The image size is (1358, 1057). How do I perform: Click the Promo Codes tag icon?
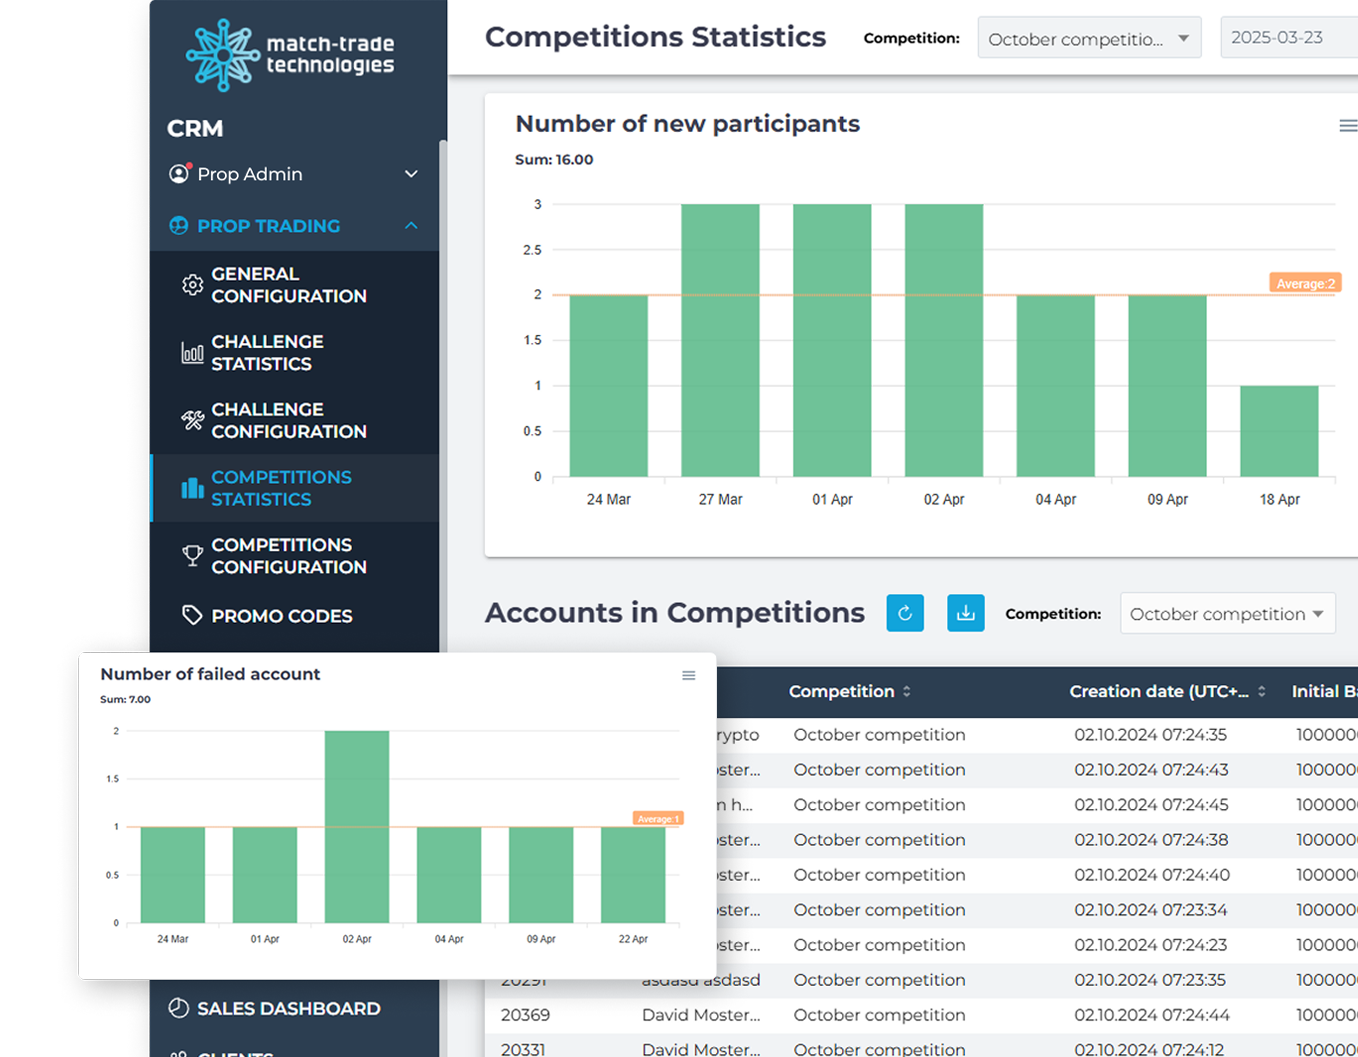pyautogui.click(x=192, y=615)
